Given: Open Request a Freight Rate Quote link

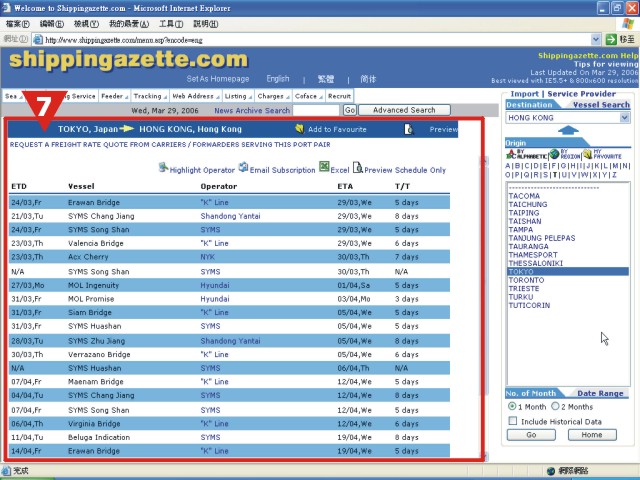Looking at the screenshot, I should [x=170, y=144].
